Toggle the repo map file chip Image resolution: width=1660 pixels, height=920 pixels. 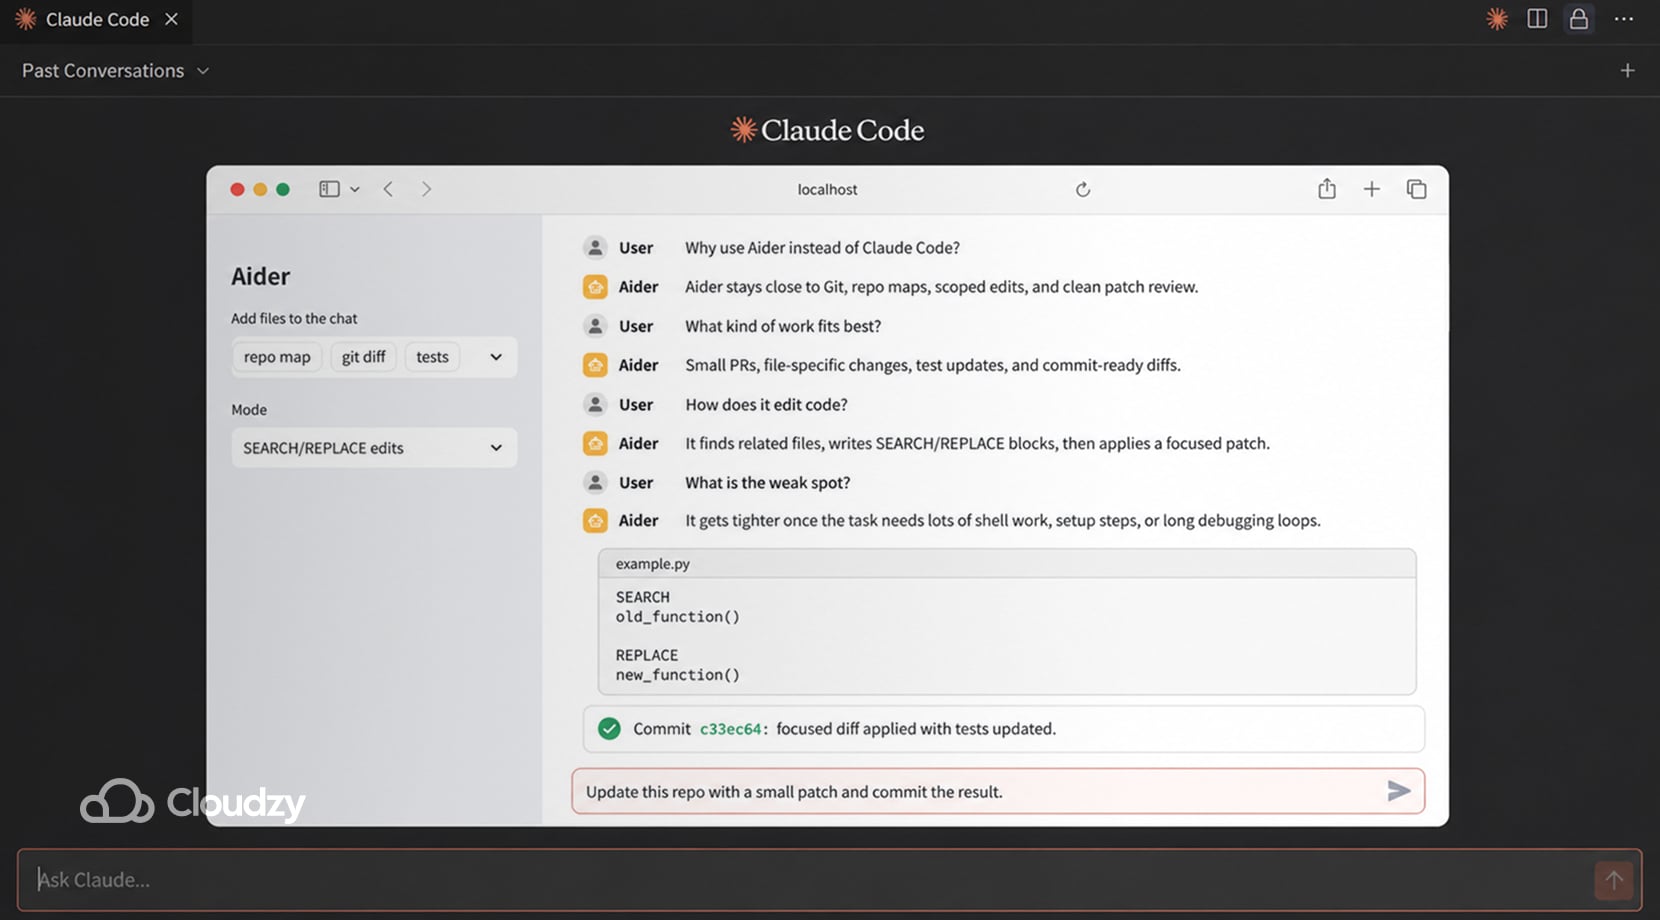coord(276,357)
